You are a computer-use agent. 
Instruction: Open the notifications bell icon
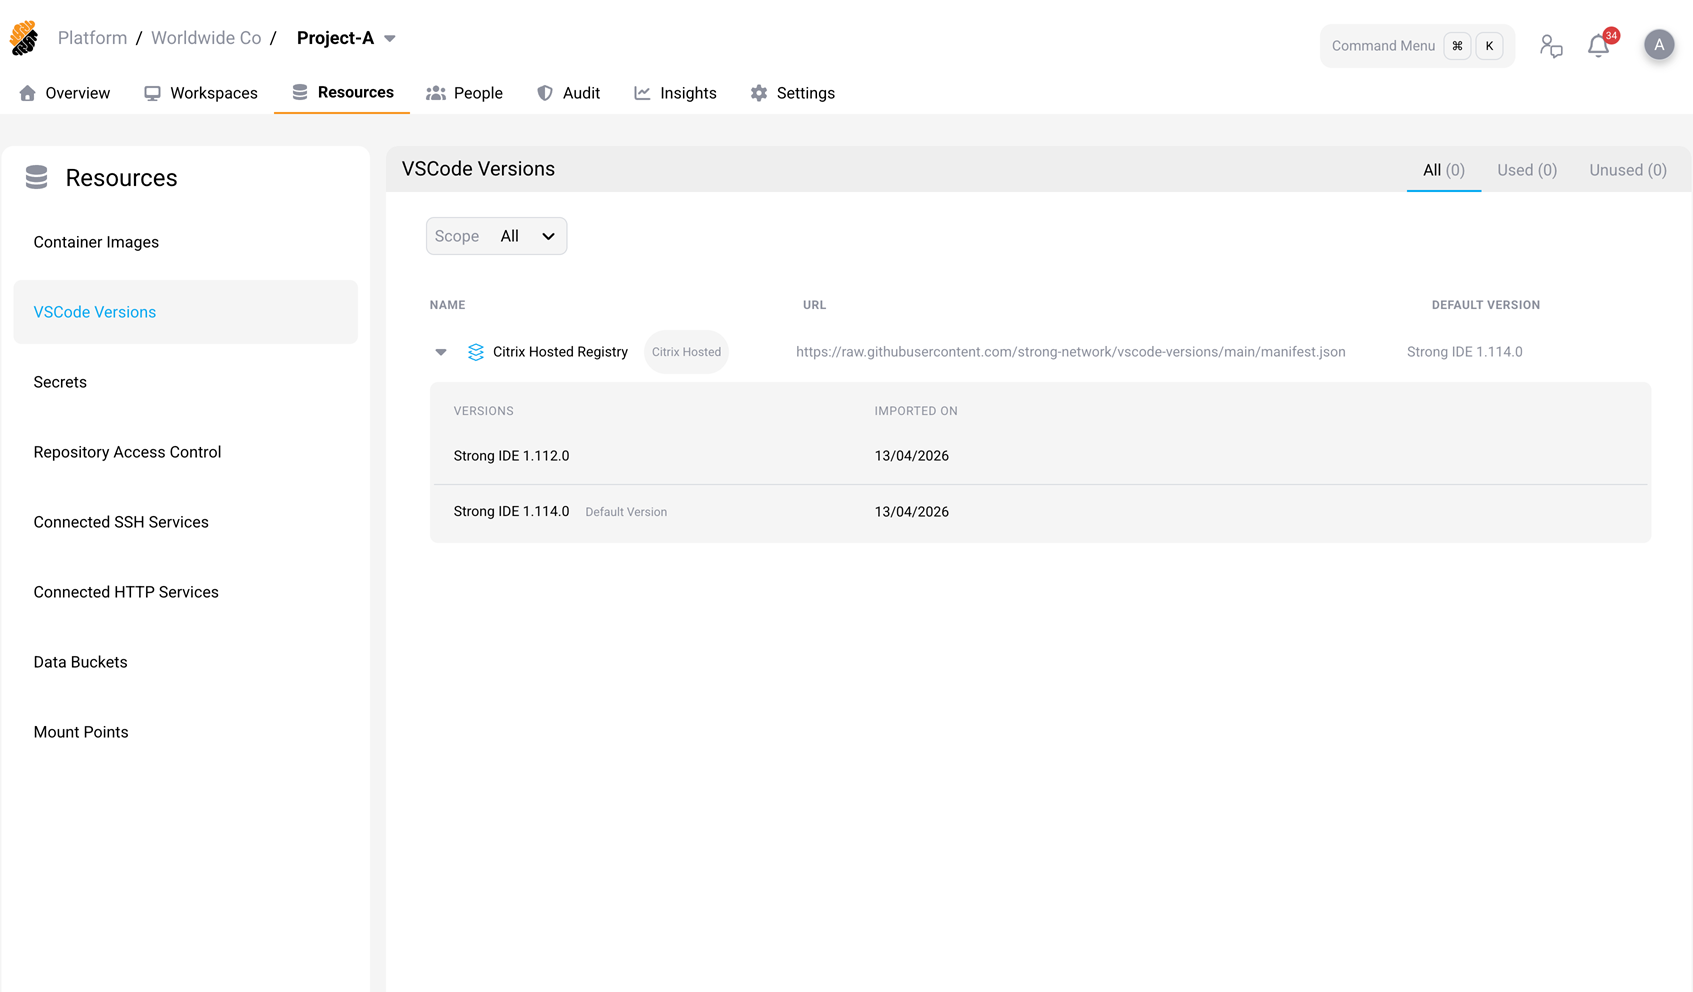click(x=1598, y=46)
